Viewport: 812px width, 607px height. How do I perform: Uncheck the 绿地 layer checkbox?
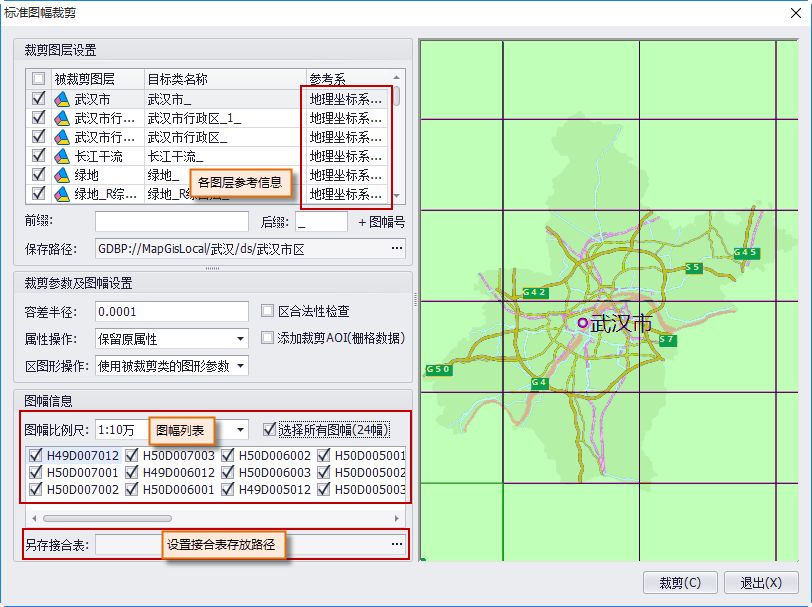tap(38, 175)
